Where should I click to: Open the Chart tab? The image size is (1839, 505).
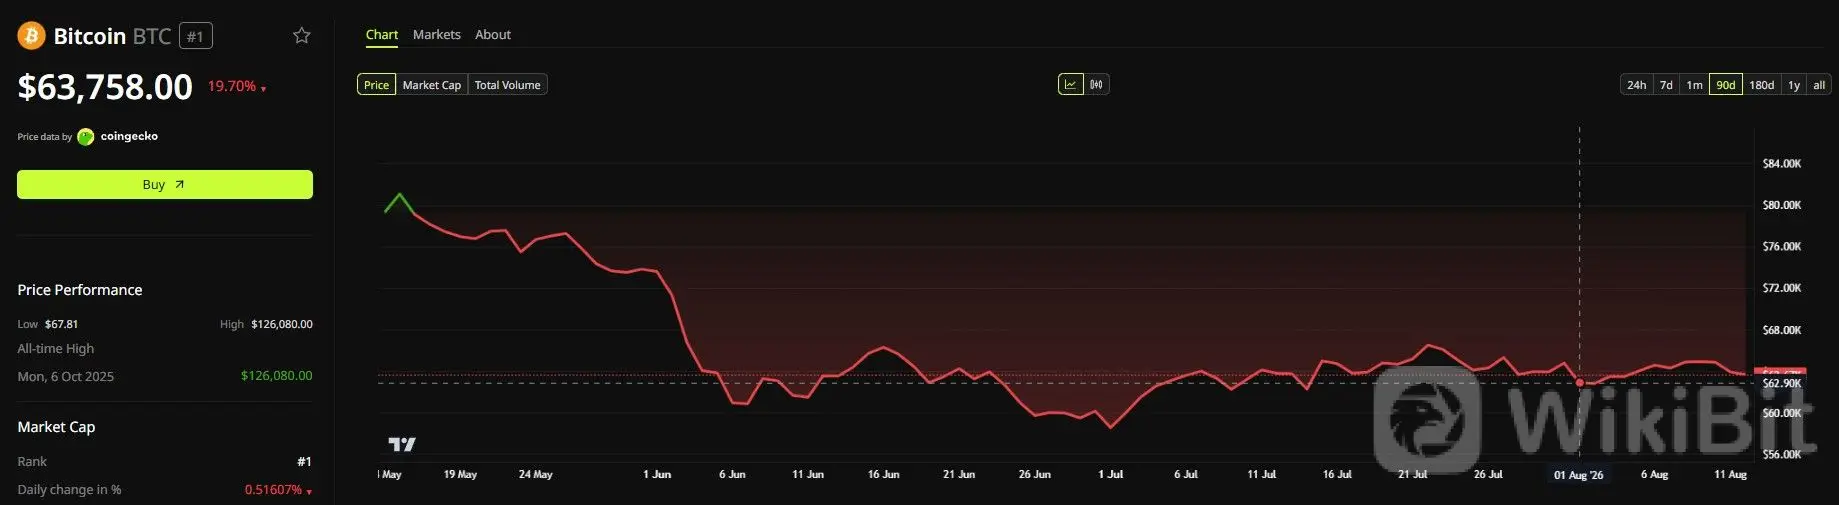pyautogui.click(x=382, y=35)
